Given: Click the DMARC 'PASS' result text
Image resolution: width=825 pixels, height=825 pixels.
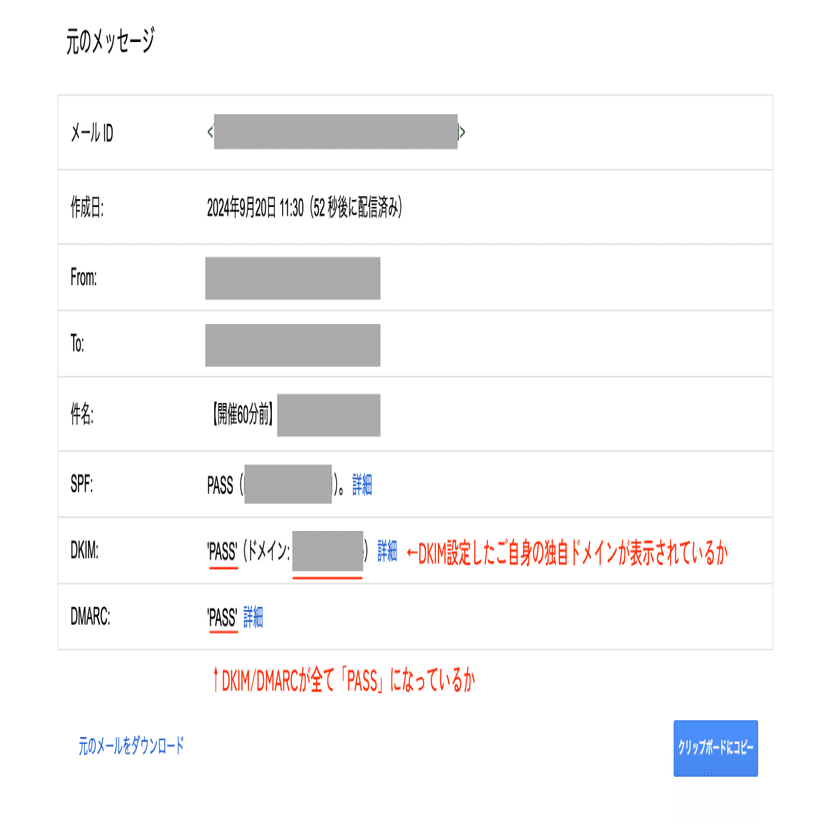Looking at the screenshot, I should pos(221,617).
